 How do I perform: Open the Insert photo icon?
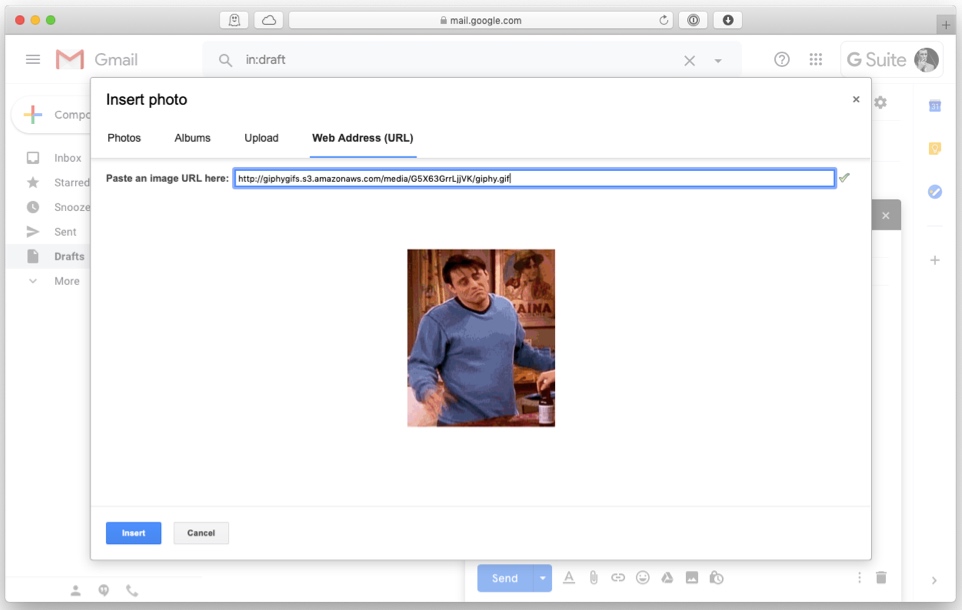(693, 577)
